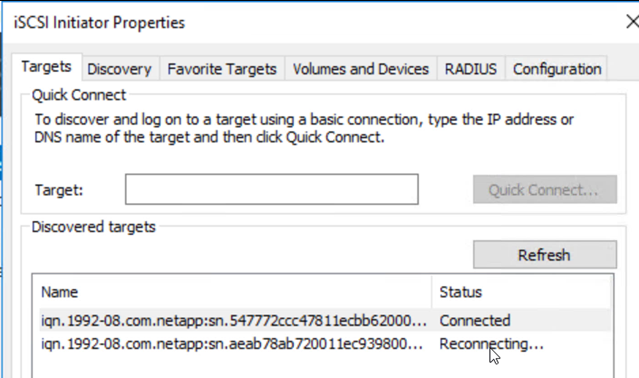The image size is (639, 378).
Task: Click the Quick Connect button
Action: [545, 189]
